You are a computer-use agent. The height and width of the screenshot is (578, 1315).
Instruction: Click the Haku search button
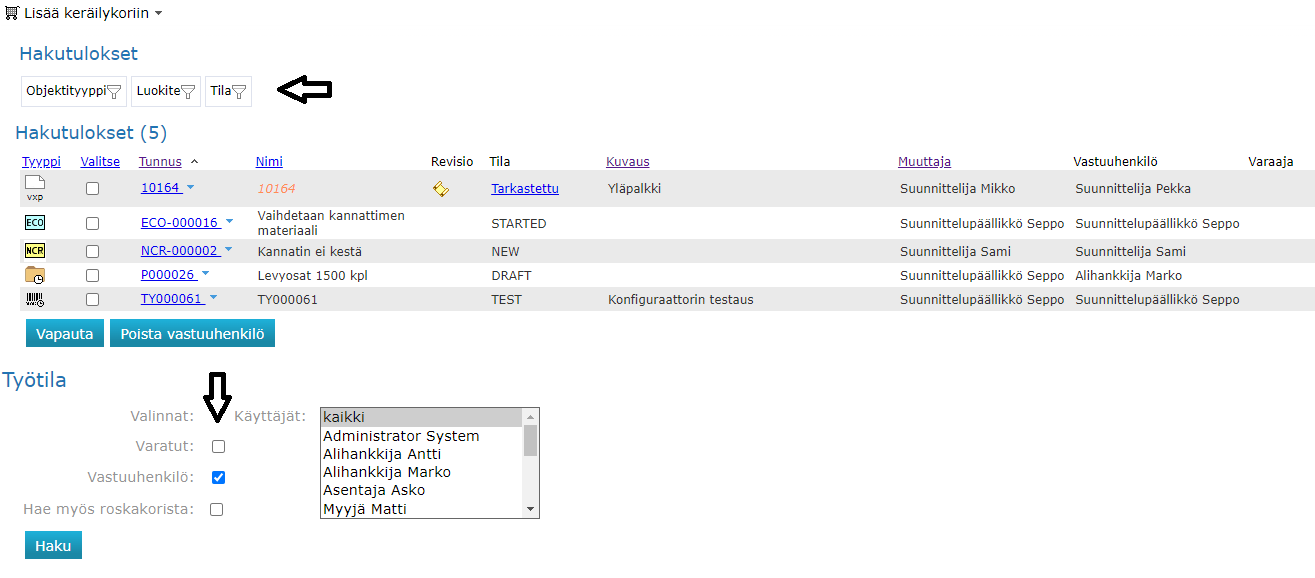coord(53,545)
